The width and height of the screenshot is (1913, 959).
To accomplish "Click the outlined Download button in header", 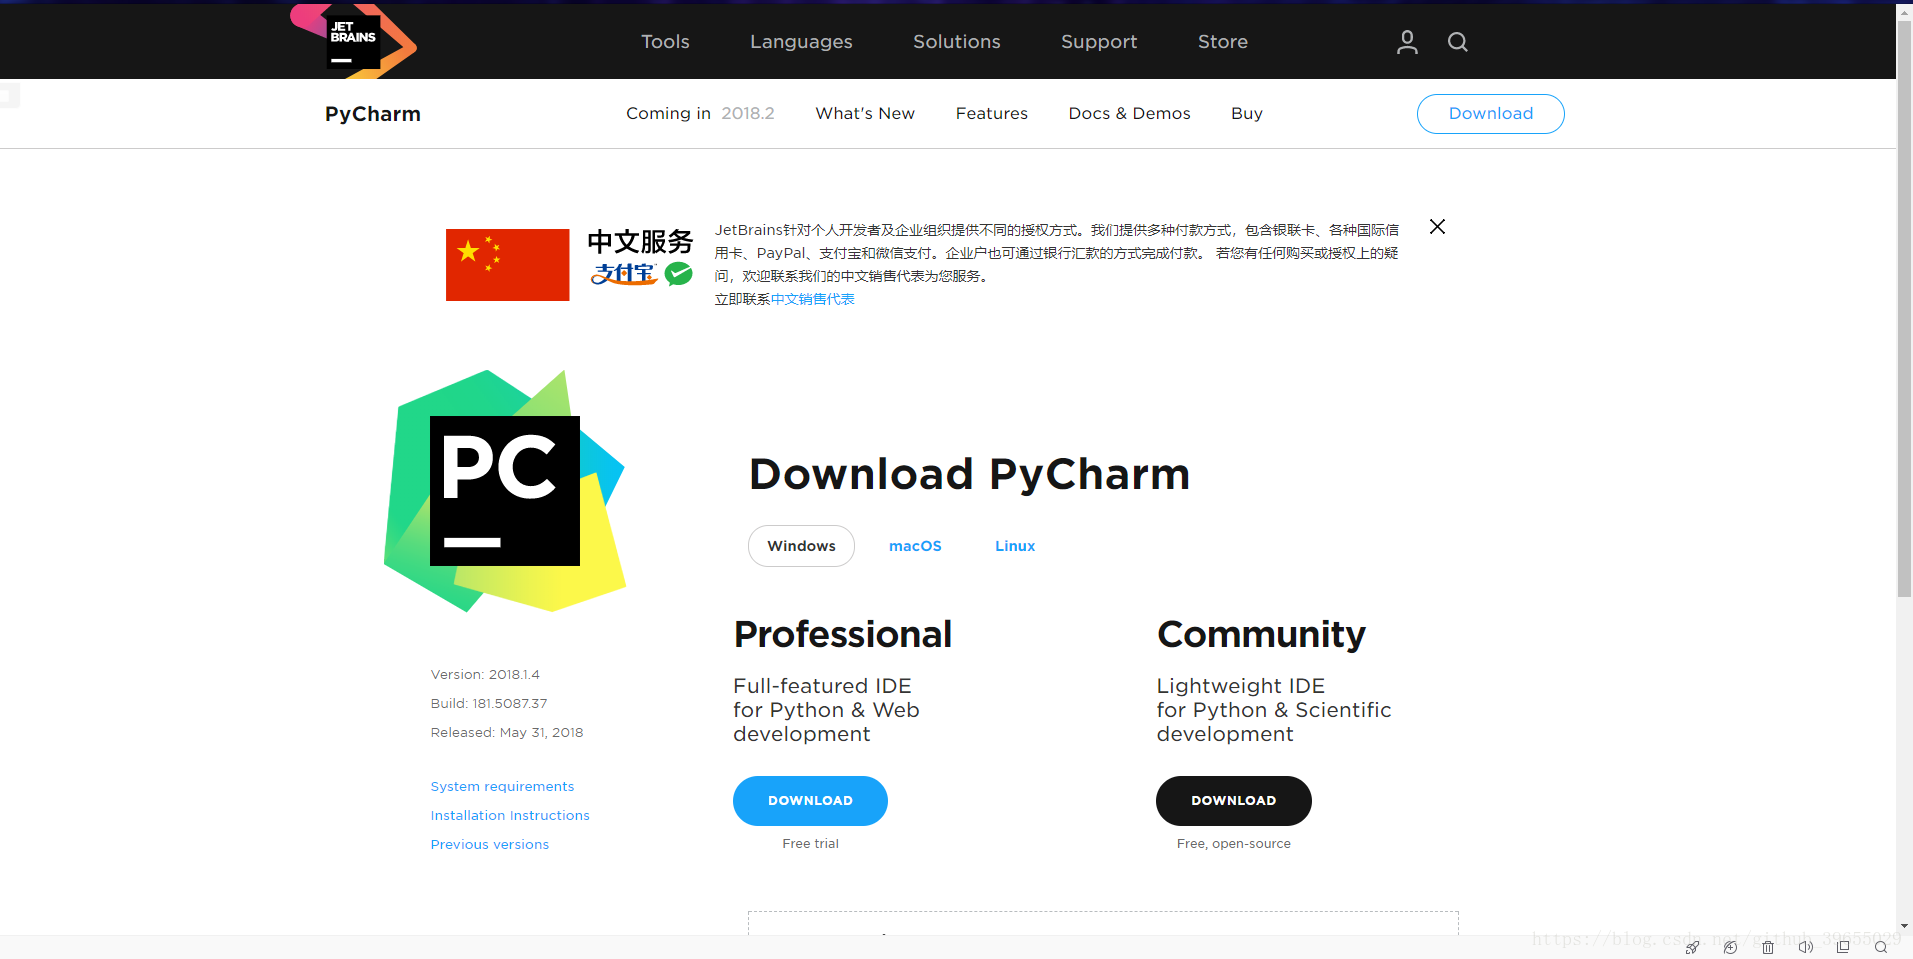I will point(1490,114).
